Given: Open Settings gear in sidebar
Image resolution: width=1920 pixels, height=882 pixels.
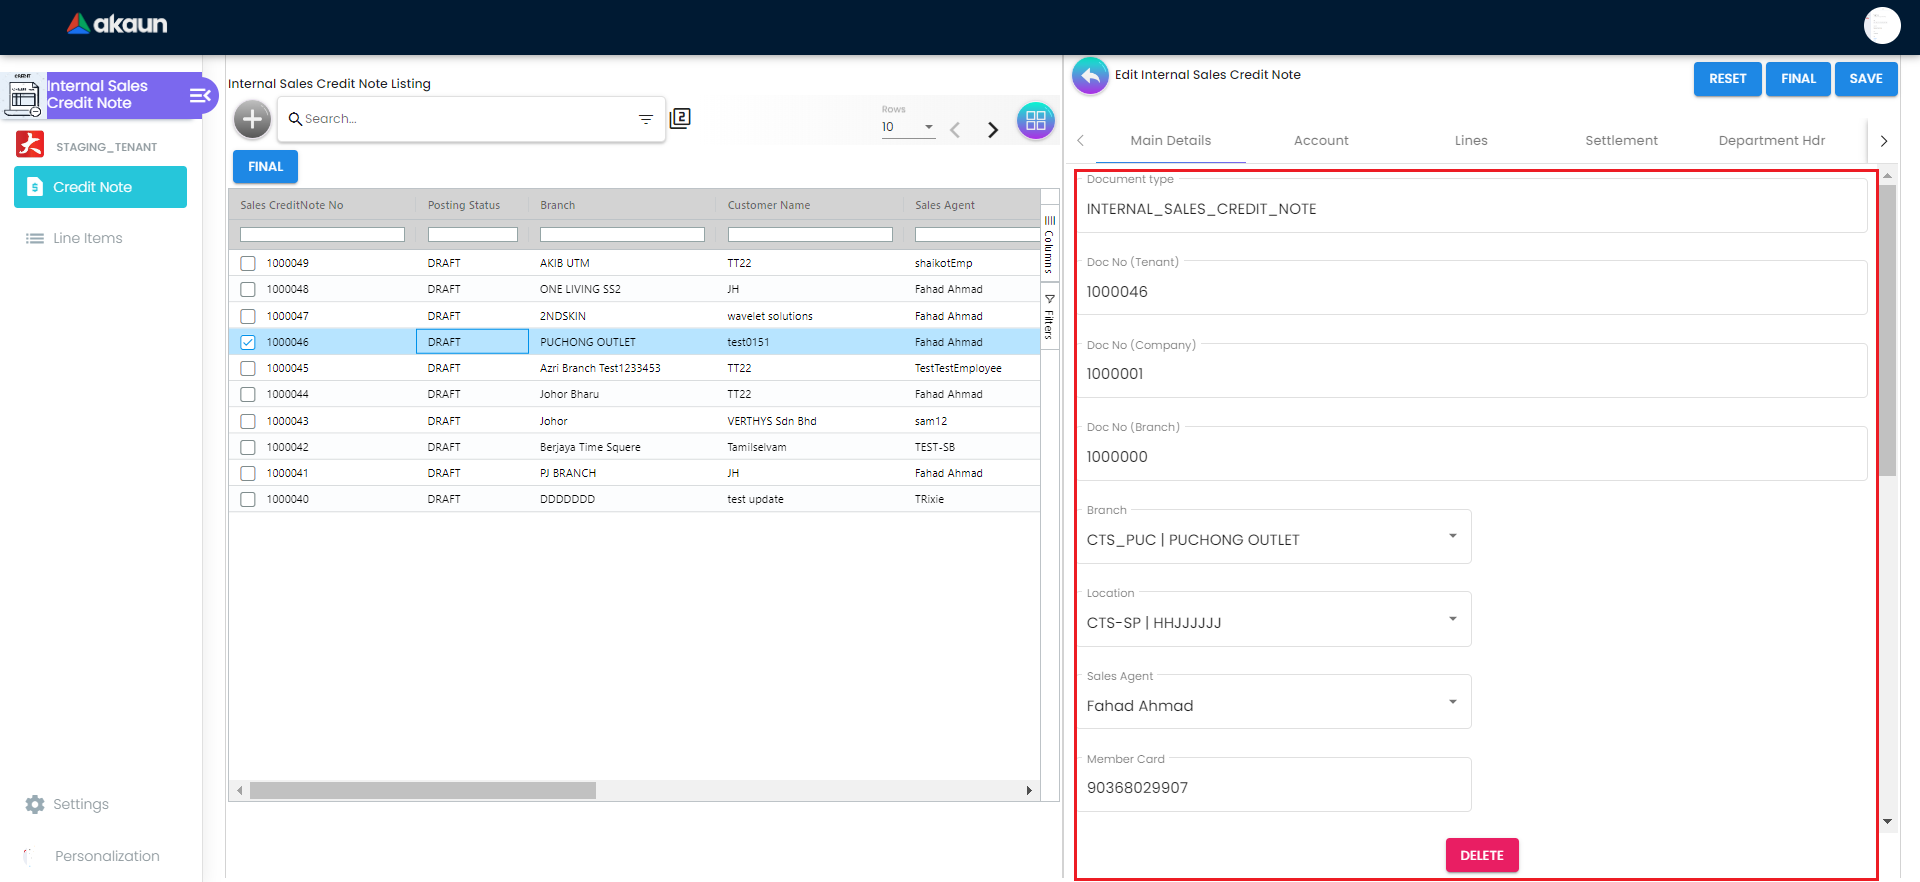Looking at the screenshot, I should click(36, 804).
